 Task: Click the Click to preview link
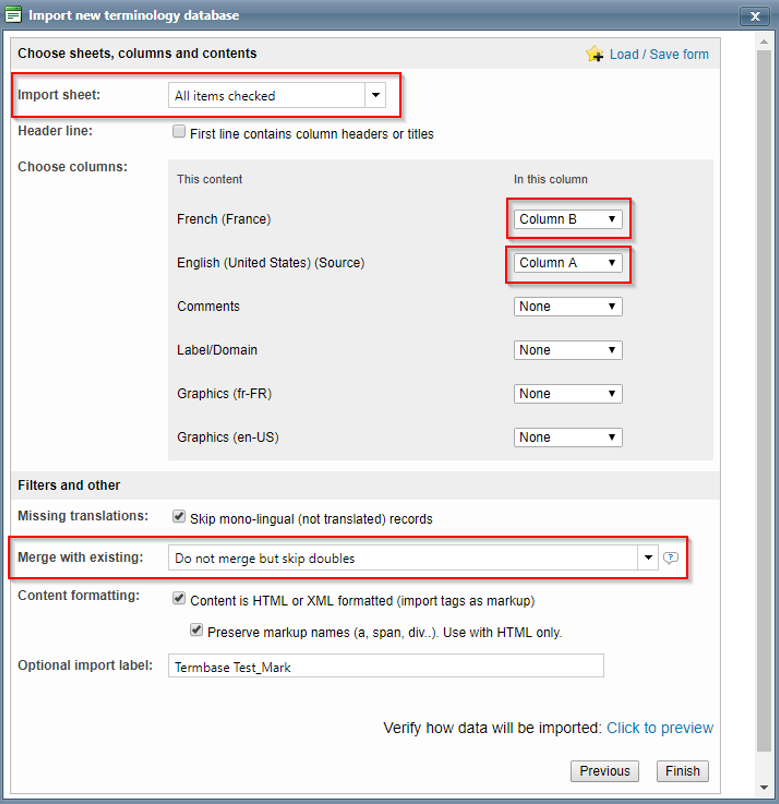(660, 728)
